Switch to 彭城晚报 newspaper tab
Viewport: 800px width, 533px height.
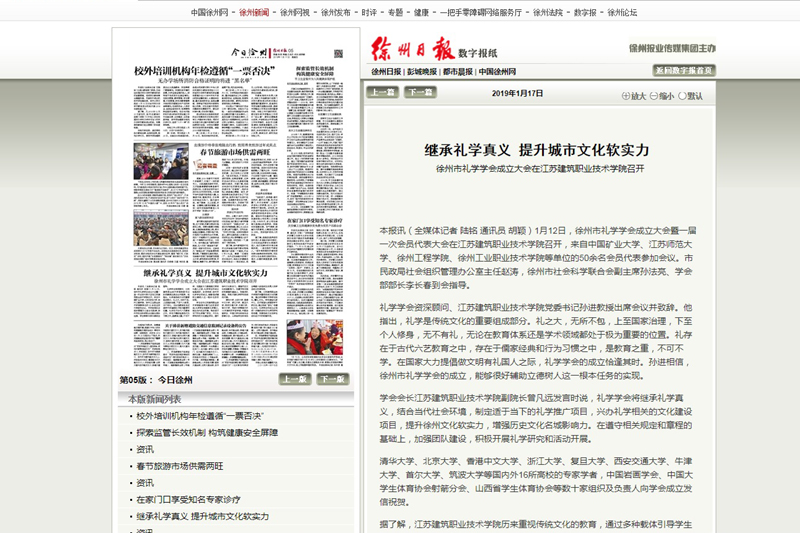tap(426, 72)
